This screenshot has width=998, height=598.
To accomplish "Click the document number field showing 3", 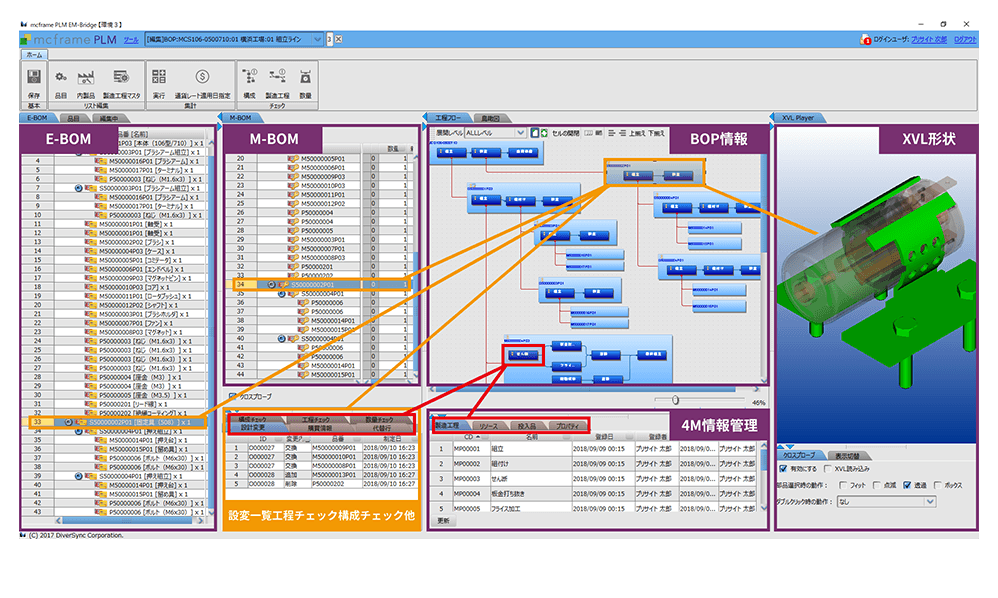I will click(330, 39).
